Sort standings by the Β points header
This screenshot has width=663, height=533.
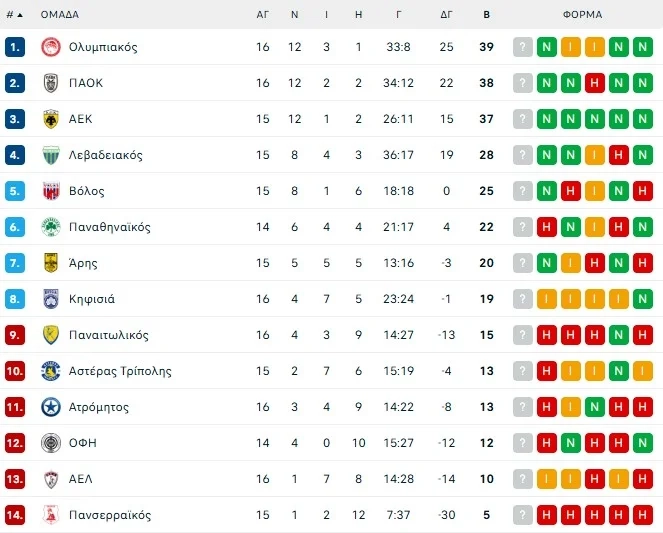(x=487, y=15)
